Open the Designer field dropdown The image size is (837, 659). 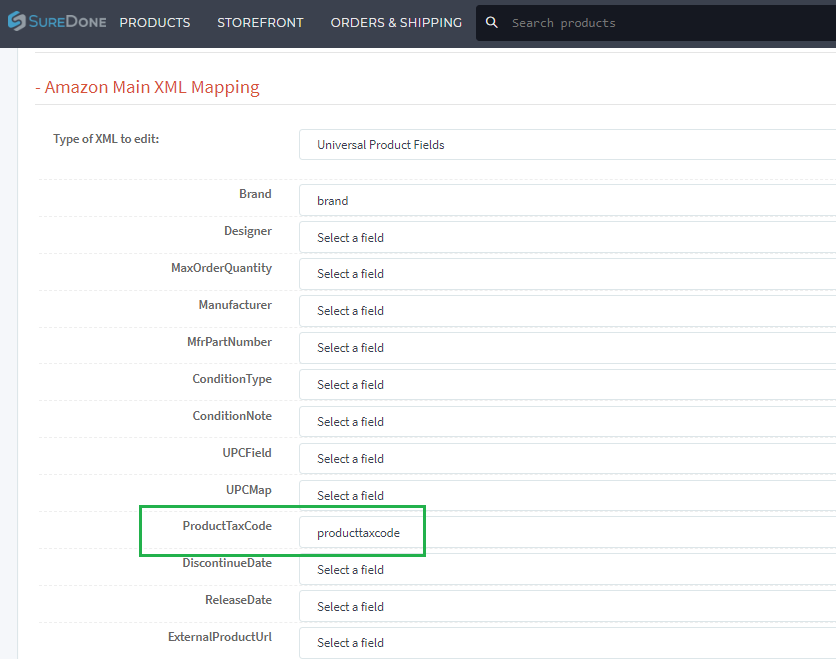pyautogui.click(x=568, y=237)
